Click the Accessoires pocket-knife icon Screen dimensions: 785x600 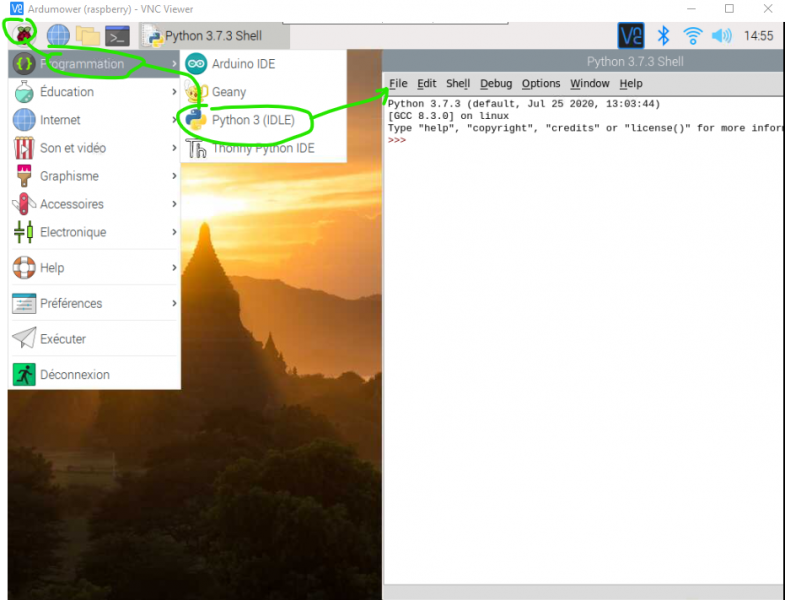[x=24, y=204]
